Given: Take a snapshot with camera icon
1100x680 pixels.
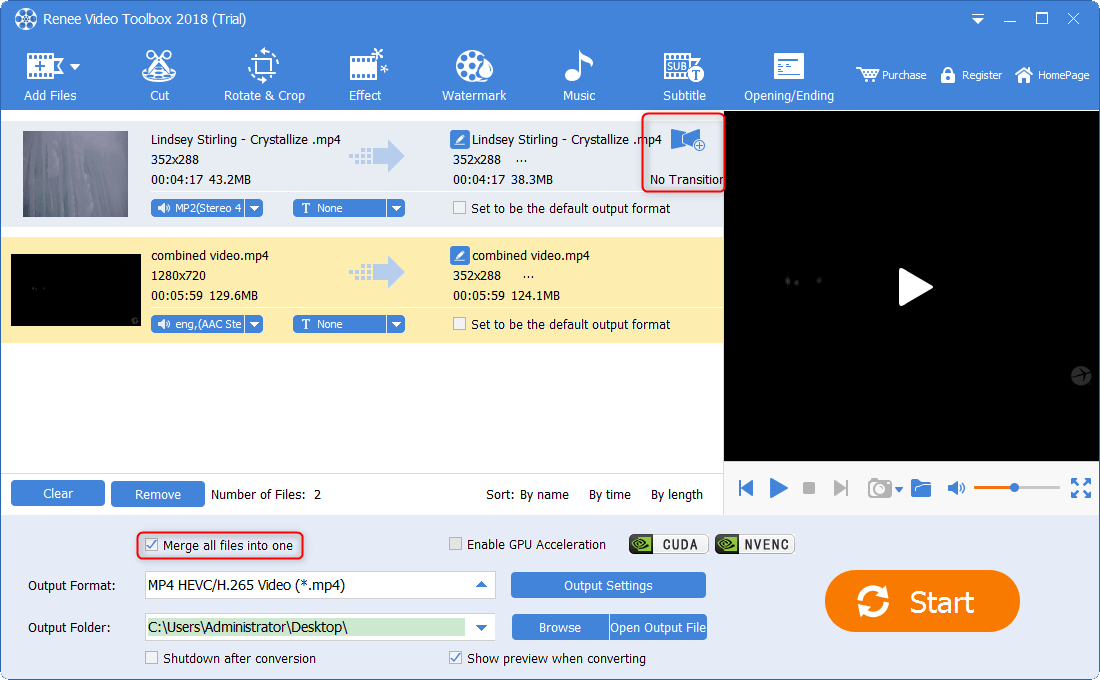Looking at the screenshot, I should coord(879,488).
